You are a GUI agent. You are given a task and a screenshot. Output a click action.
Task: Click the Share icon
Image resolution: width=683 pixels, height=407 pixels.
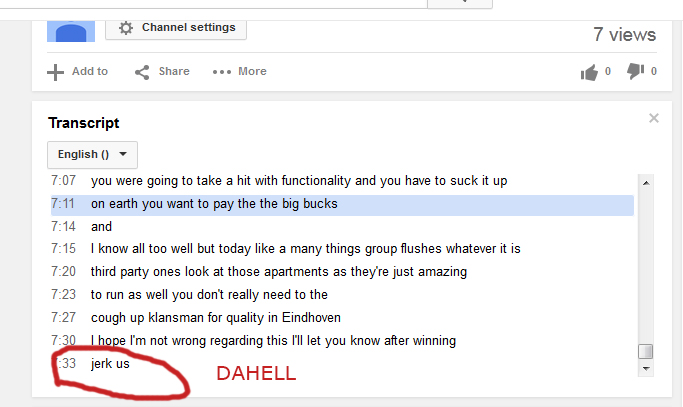(x=142, y=72)
